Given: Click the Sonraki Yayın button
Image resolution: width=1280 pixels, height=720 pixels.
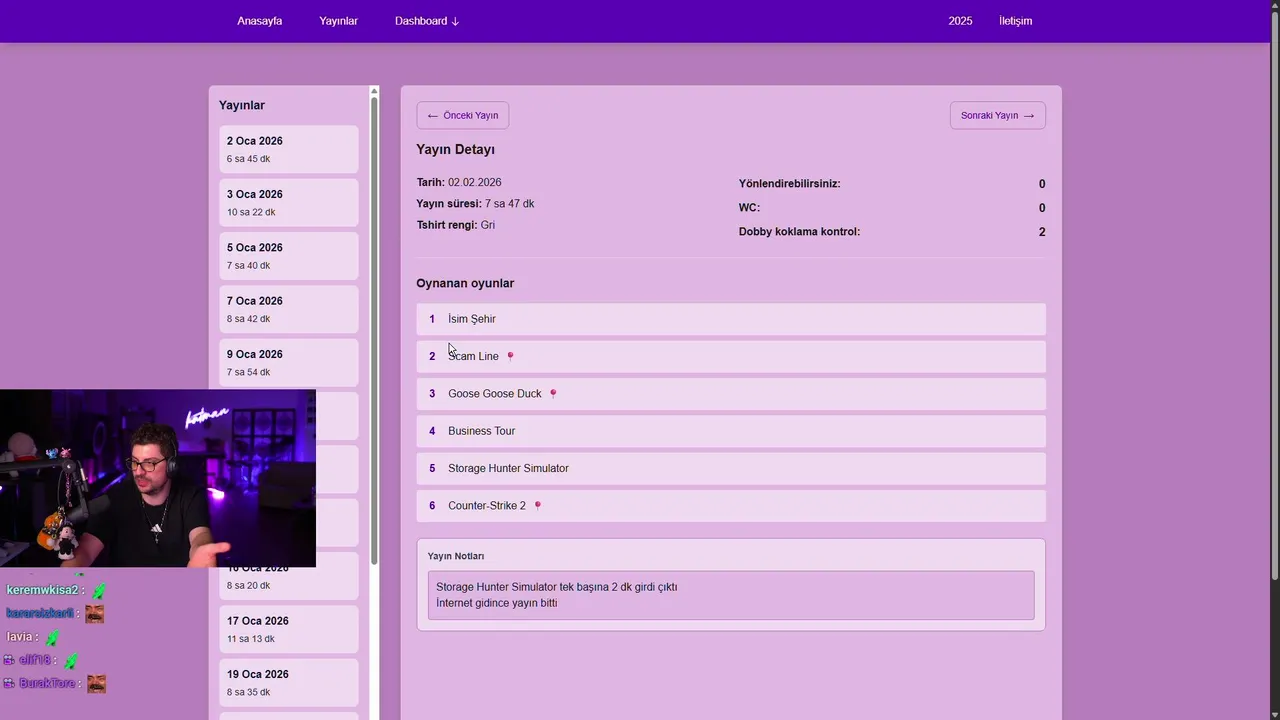Looking at the screenshot, I should tap(998, 115).
